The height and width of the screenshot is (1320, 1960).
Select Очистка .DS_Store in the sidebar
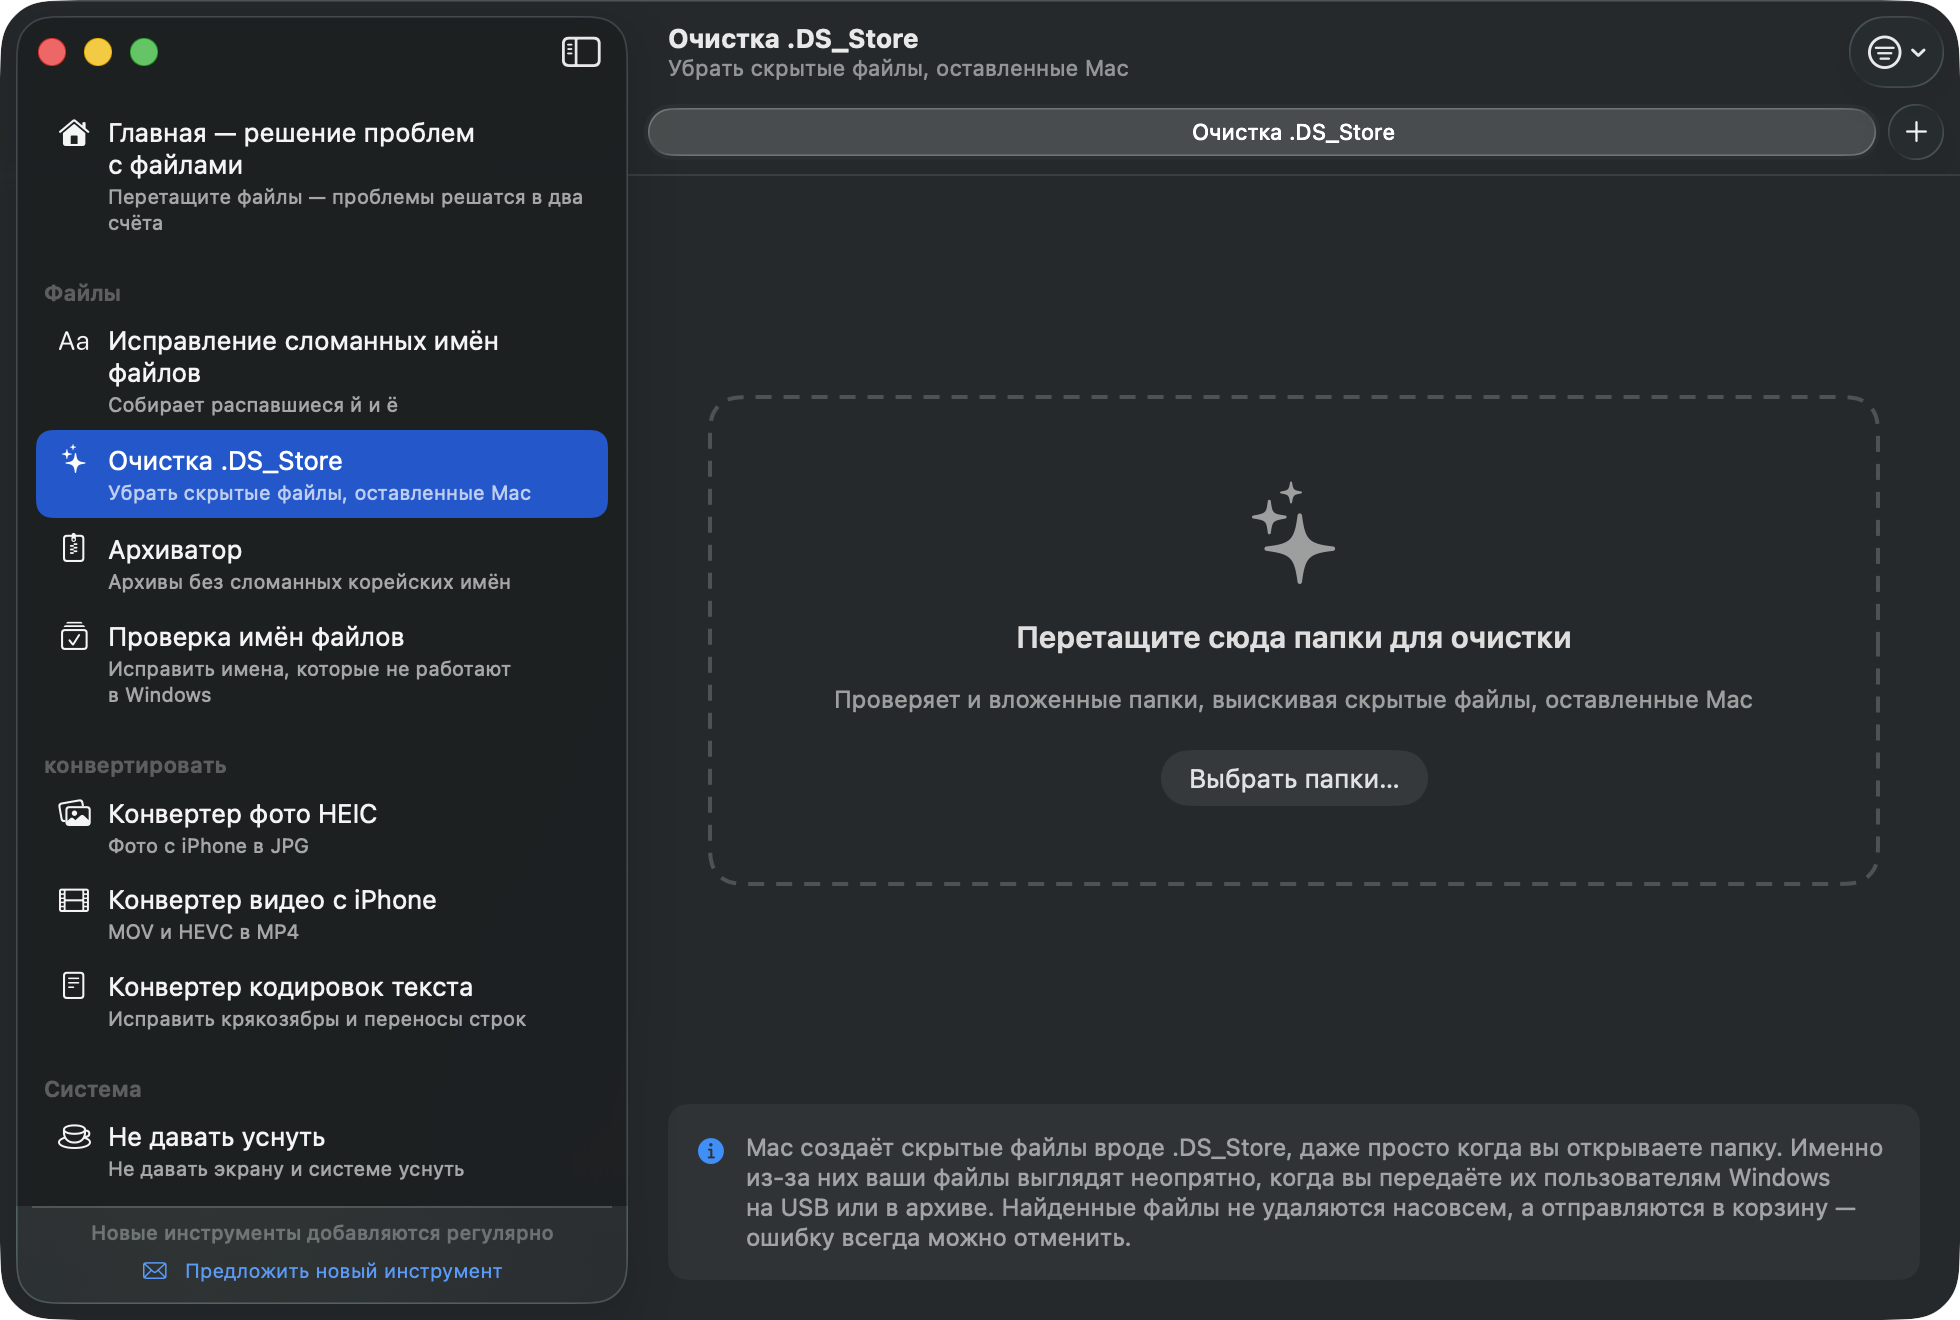pyautogui.click(x=322, y=474)
